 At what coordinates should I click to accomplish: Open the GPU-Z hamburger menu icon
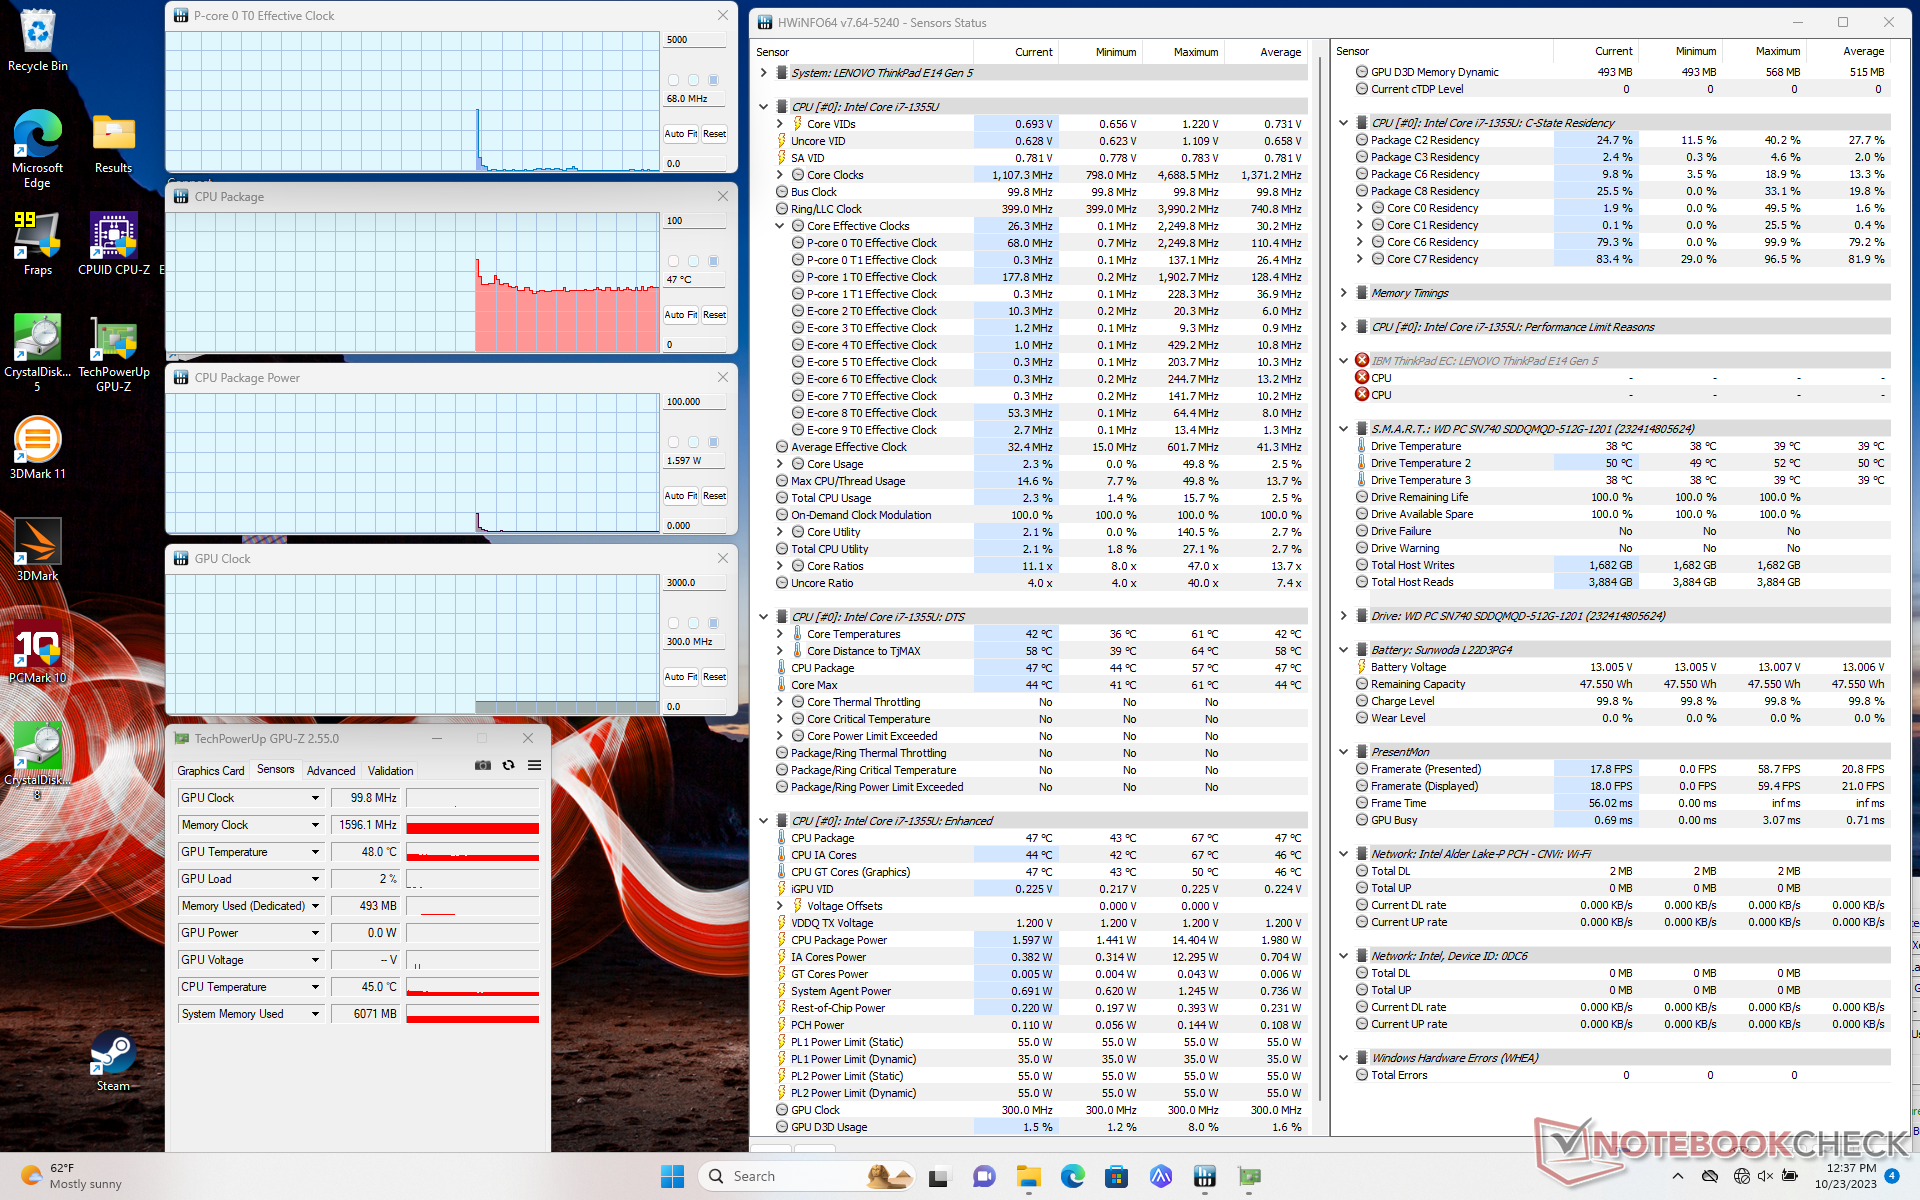coord(534,765)
